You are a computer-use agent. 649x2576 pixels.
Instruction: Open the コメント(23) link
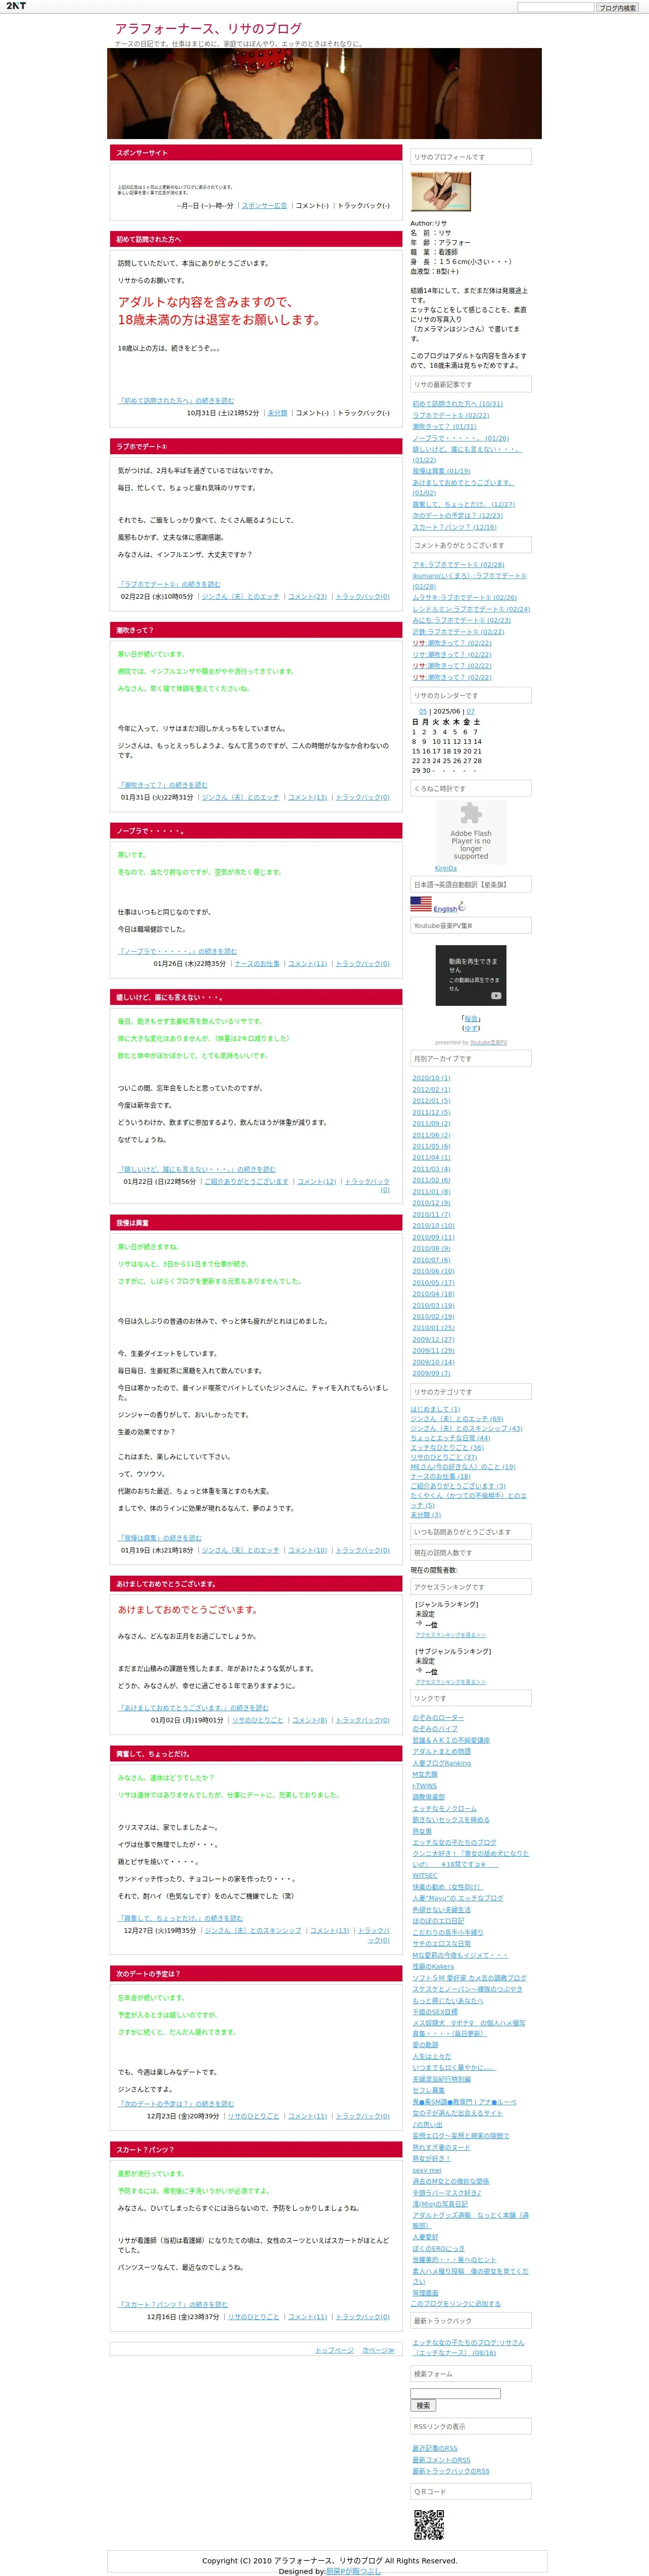pos(307,597)
